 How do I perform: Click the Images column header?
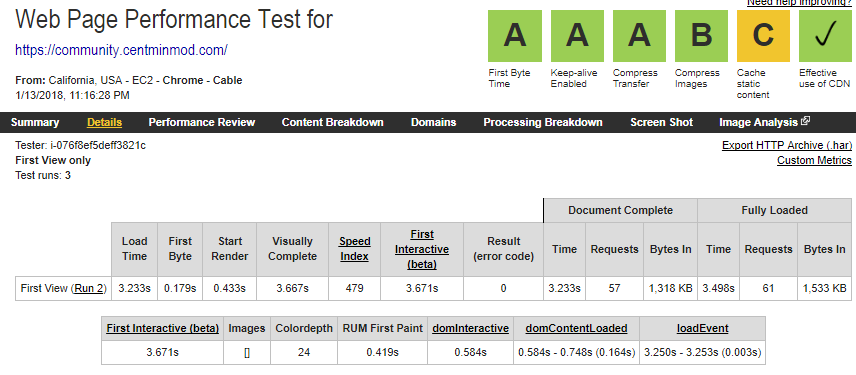247,329
